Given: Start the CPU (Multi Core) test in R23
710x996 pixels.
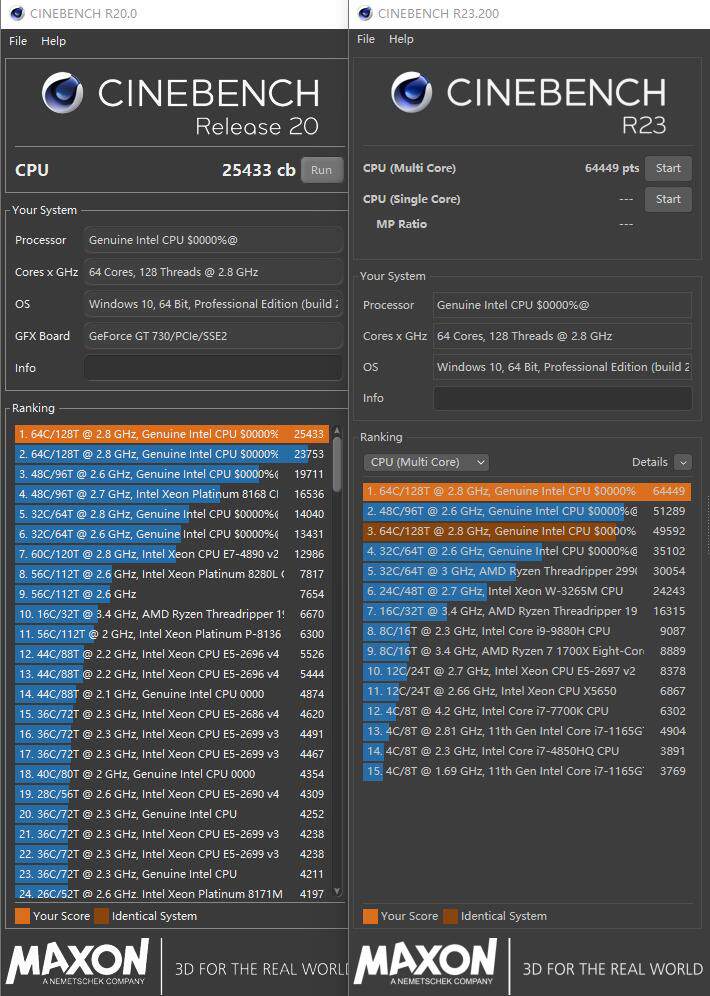Looking at the screenshot, I should coord(668,168).
